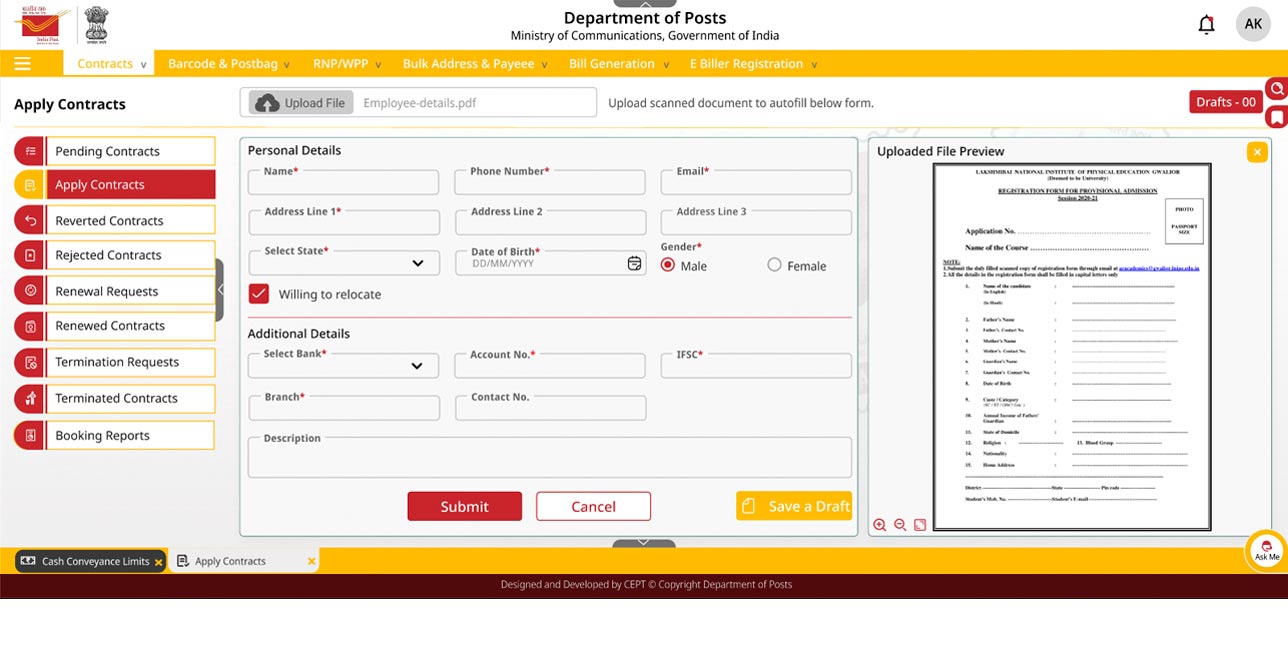Zoom out on uploaded file preview
The width and height of the screenshot is (1288, 649).
(900, 525)
